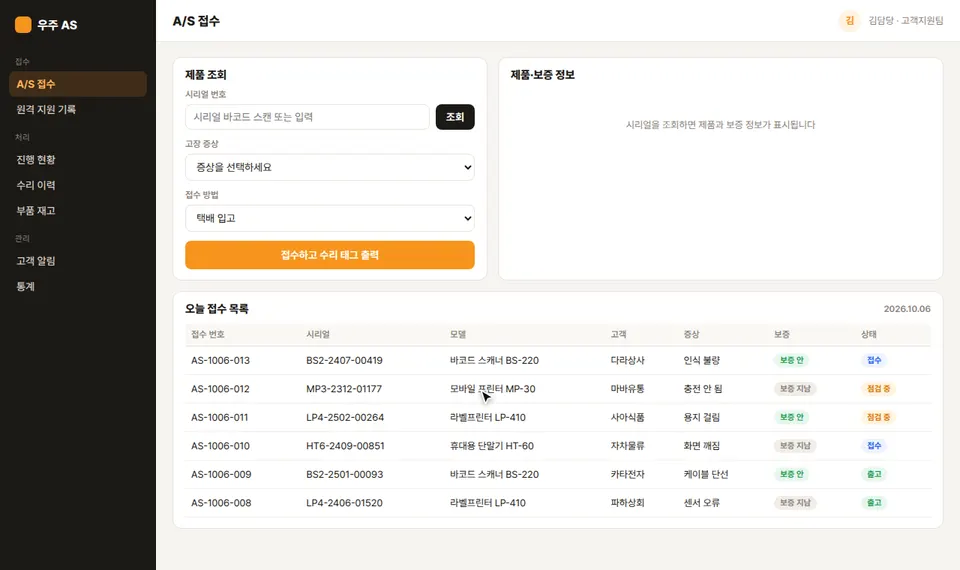Select row AS-1006-010

(558, 446)
